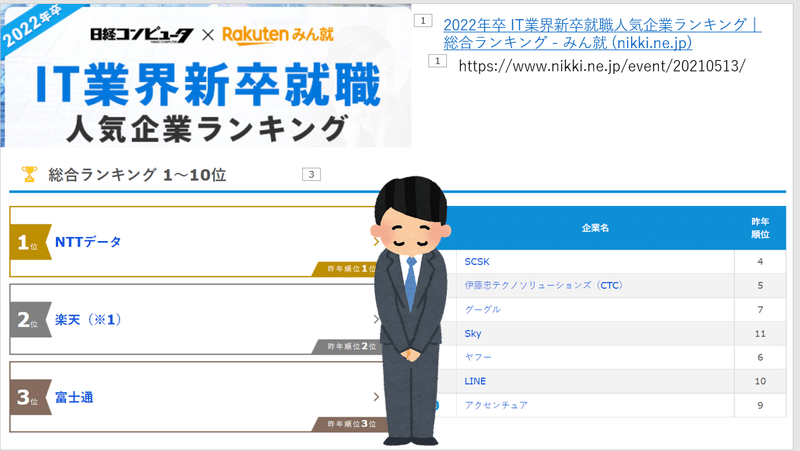Image resolution: width=800 pixels, height=451 pixels.
Task: Click the 総合ランキング 1〜10位 heading
Action: click(137, 175)
